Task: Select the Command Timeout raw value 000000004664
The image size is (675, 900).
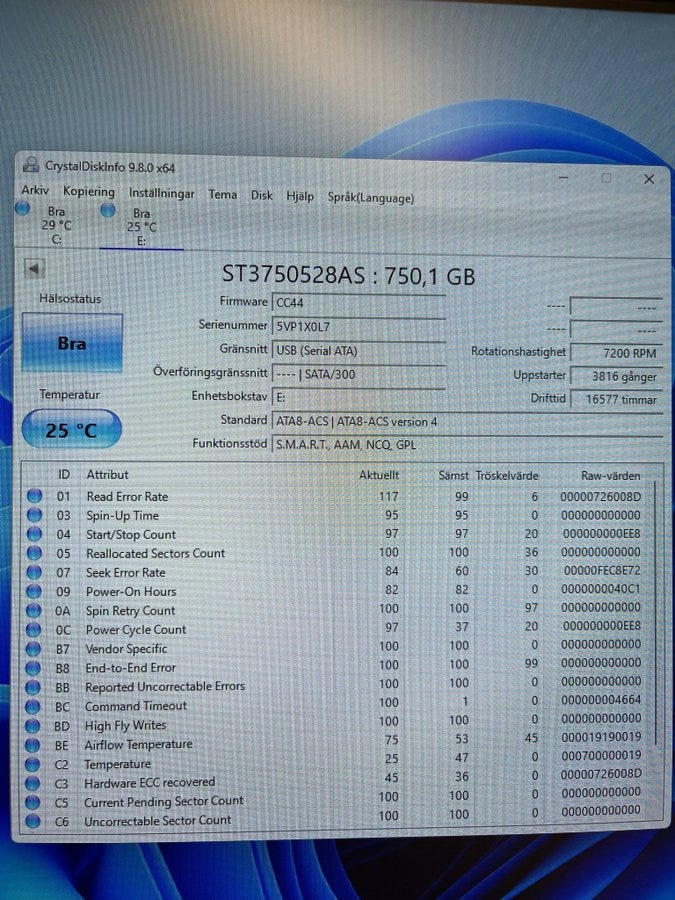Action: click(601, 700)
